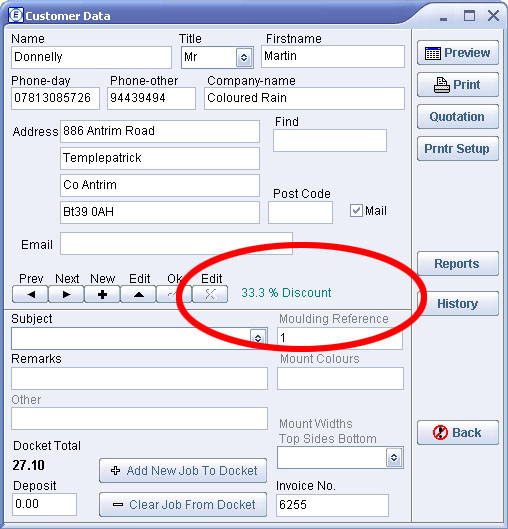Click the Print button with printer icon
The height and width of the screenshot is (529, 508).
tap(458, 85)
